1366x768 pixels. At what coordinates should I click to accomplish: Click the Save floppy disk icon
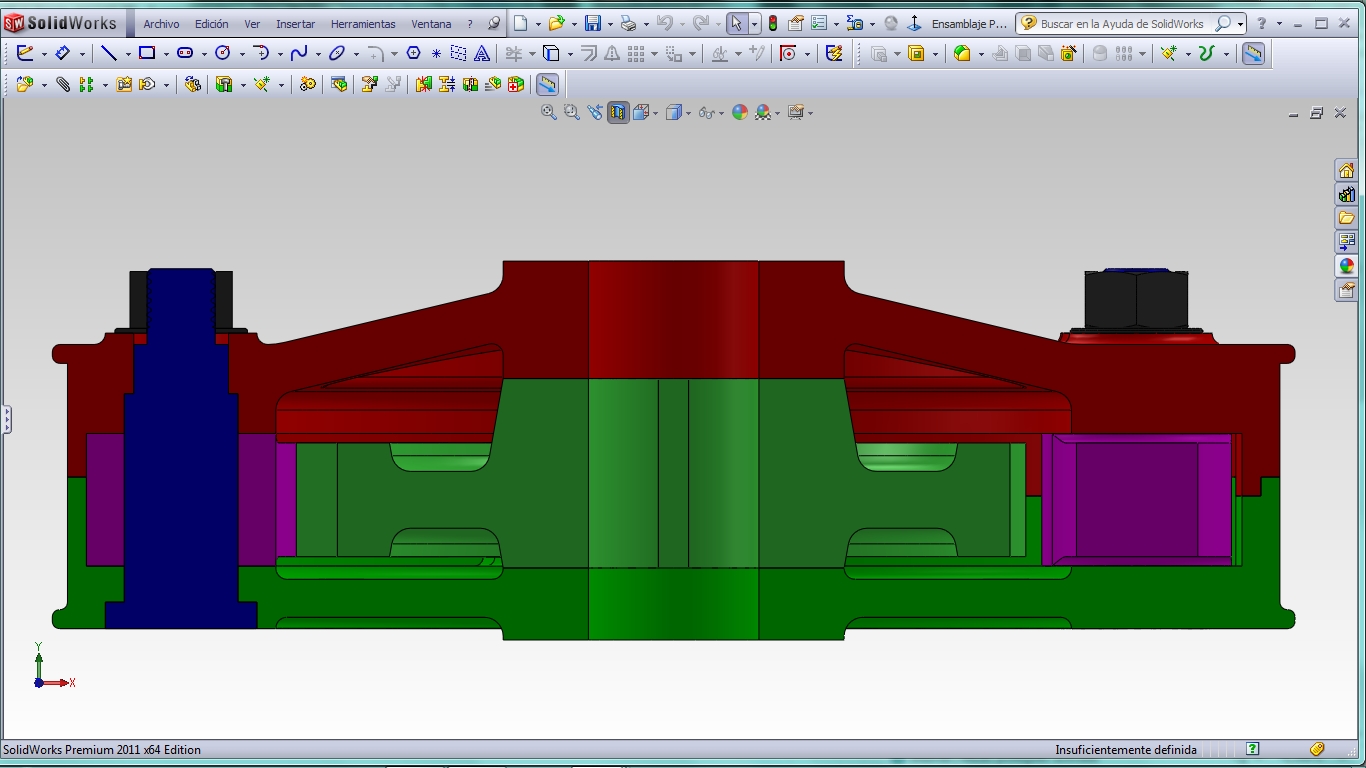click(593, 23)
